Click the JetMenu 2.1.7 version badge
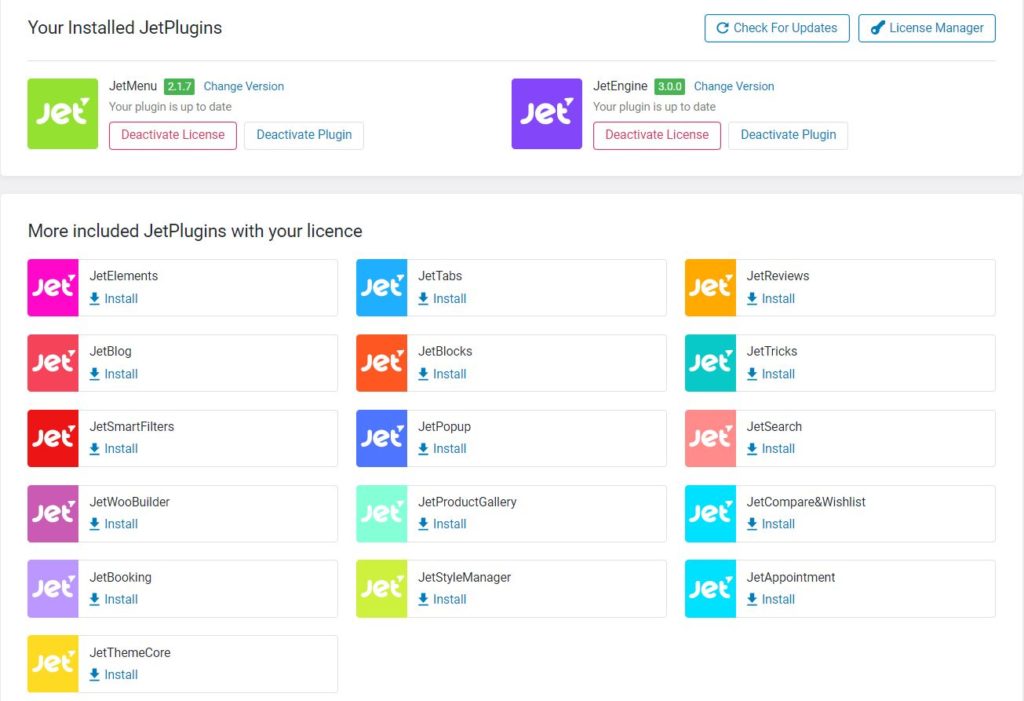 [x=179, y=86]
